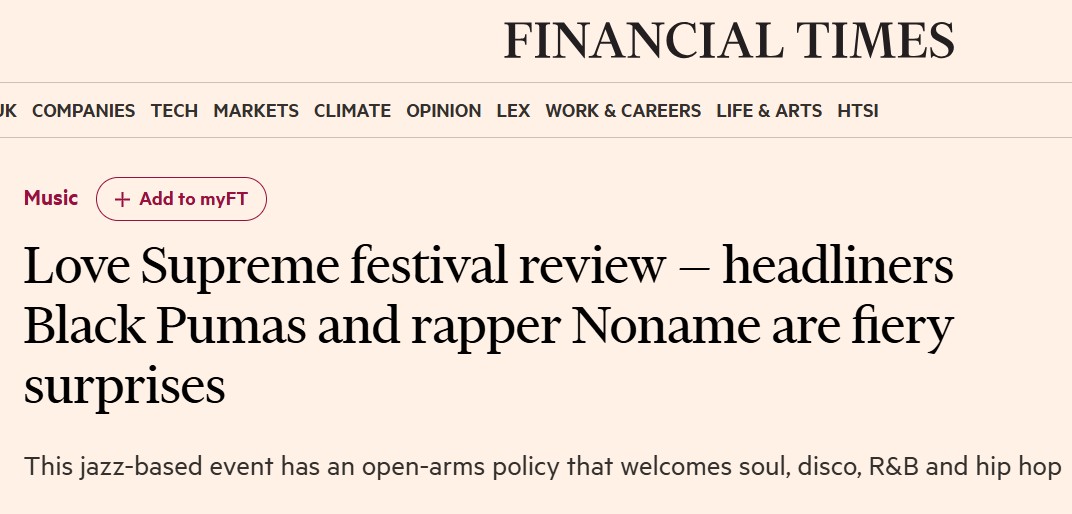Select Lex in the navigation bar

pyautogui.click(x=513, y=111)
